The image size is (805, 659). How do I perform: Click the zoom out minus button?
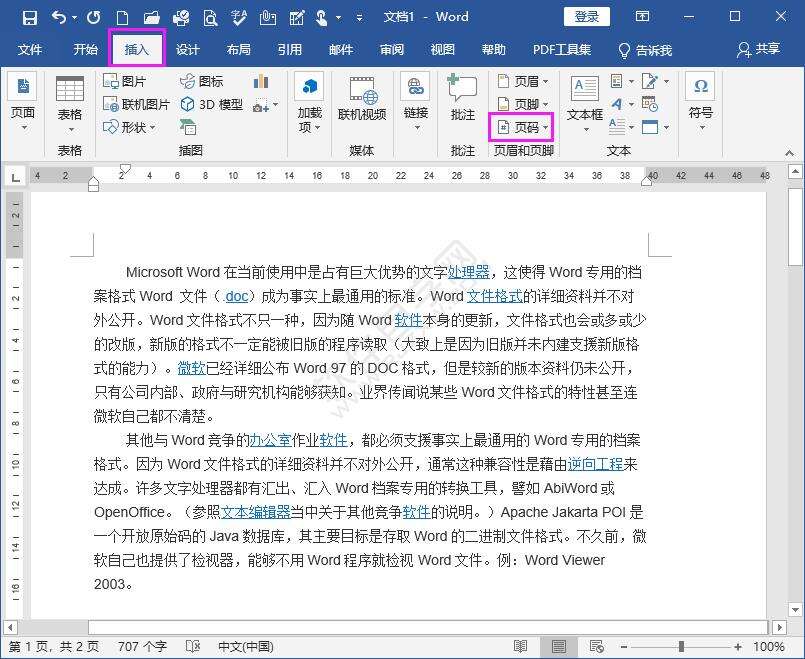(x=624, y=647)
